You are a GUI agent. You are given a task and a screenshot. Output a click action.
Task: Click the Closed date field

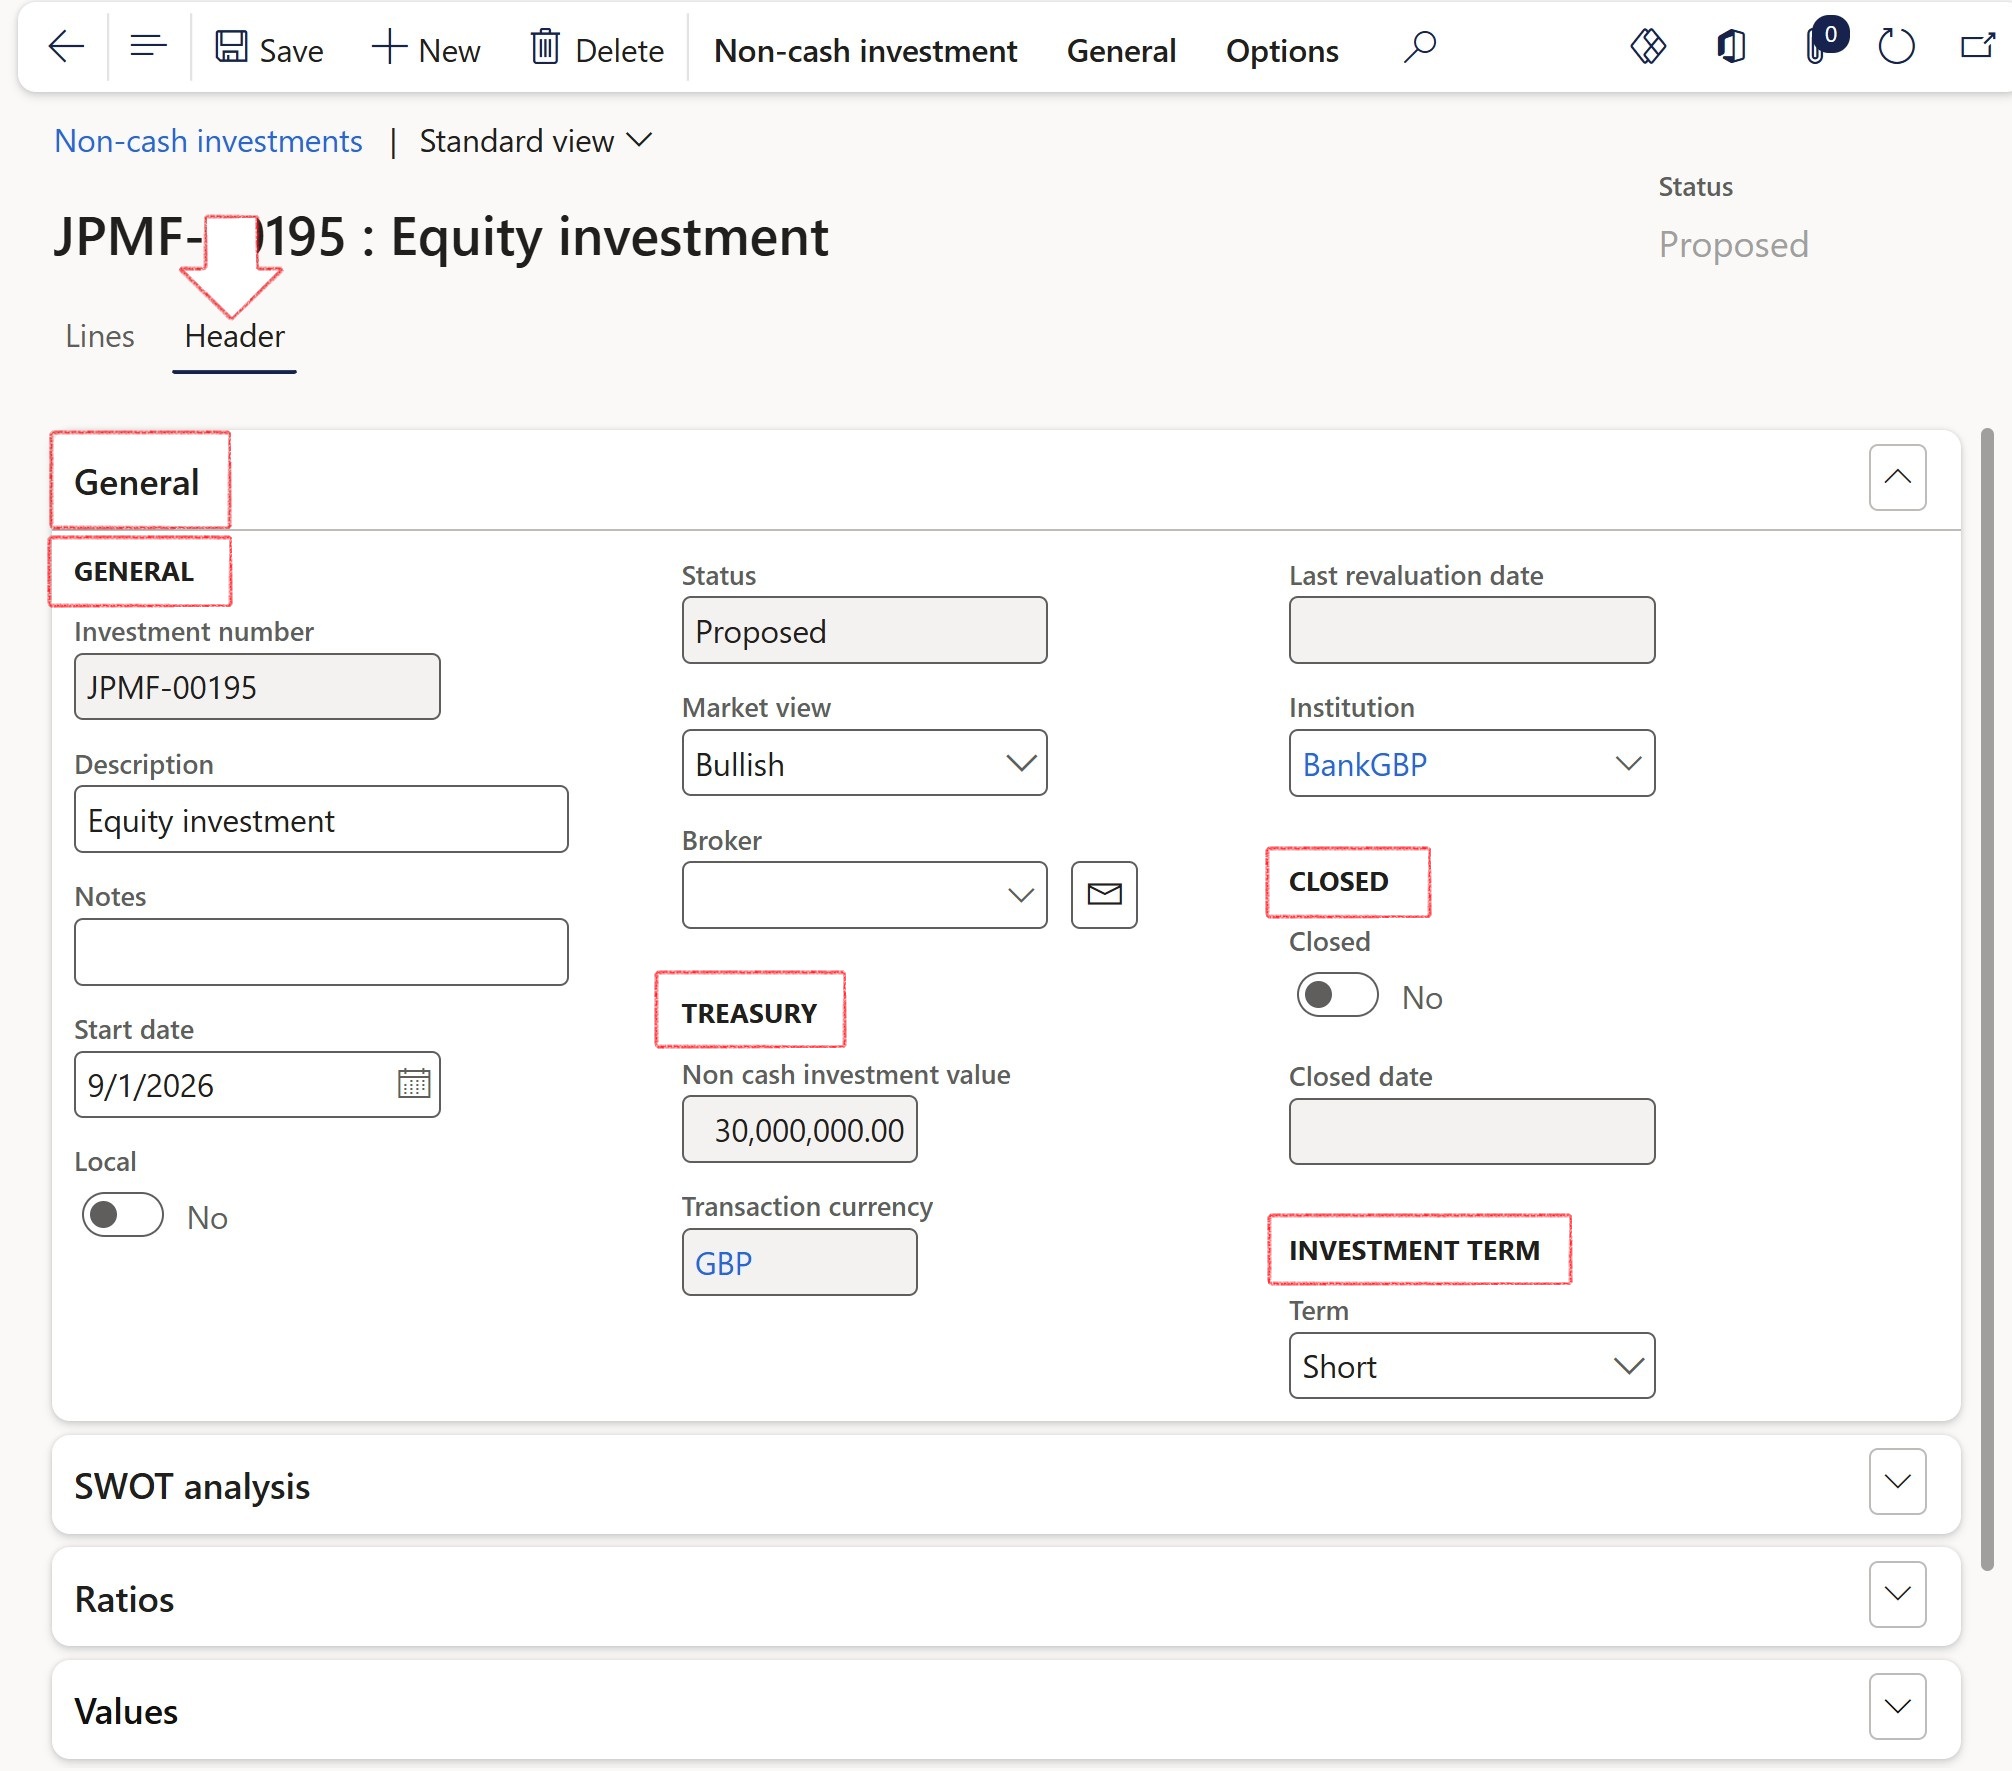tap(1471, 1131)
